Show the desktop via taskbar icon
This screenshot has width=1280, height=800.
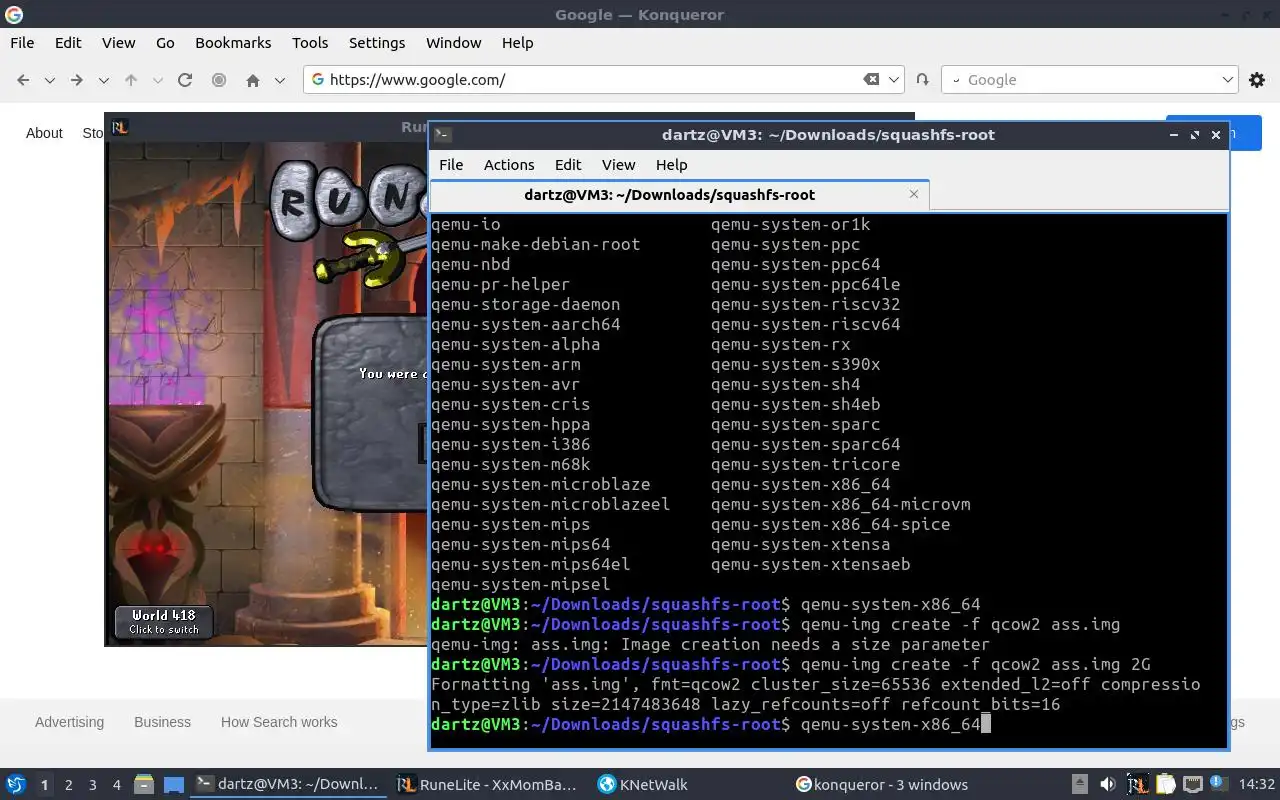tap(173, 785)
